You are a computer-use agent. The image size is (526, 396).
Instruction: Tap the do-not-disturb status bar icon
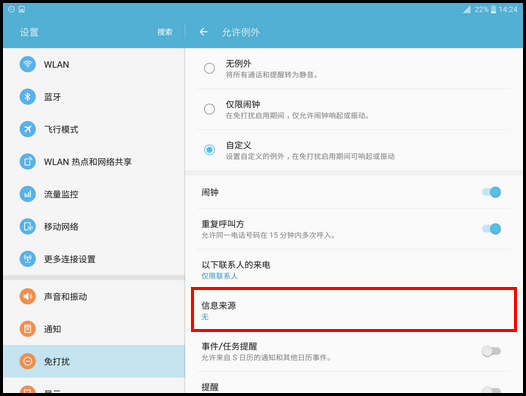(11, 9)
